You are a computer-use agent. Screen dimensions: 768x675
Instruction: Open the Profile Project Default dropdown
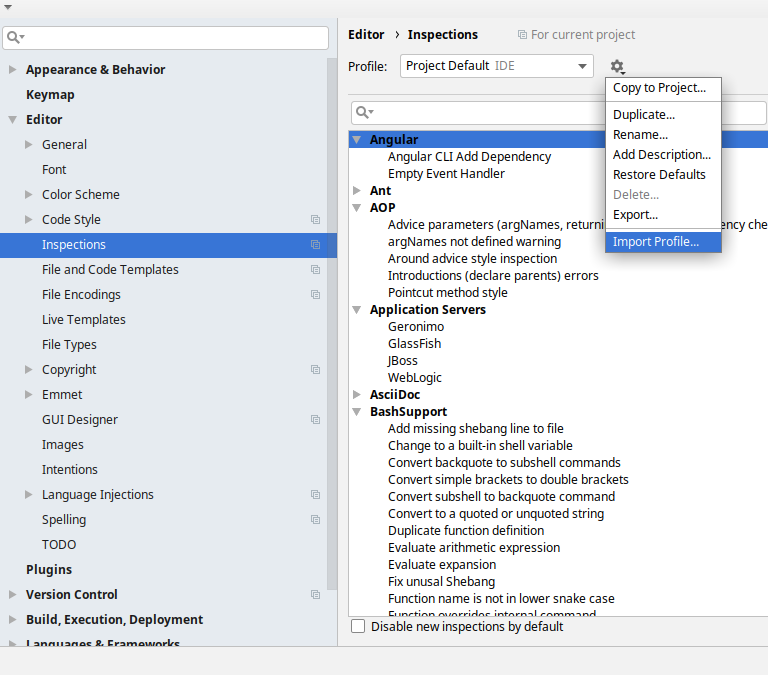(498, 66)
